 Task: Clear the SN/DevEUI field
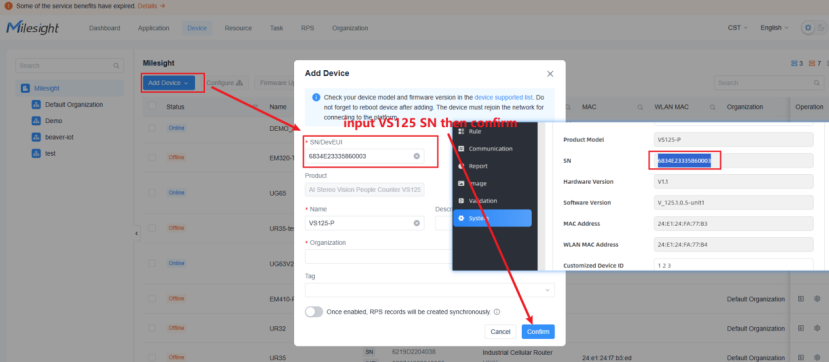pos(417,156)
